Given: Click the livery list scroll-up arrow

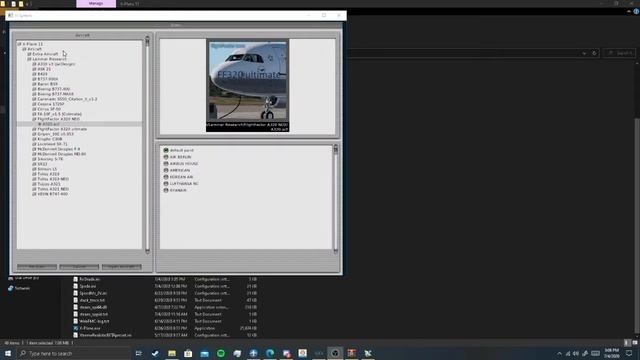Looking at the screenshot, I should [x=336, y=147].
